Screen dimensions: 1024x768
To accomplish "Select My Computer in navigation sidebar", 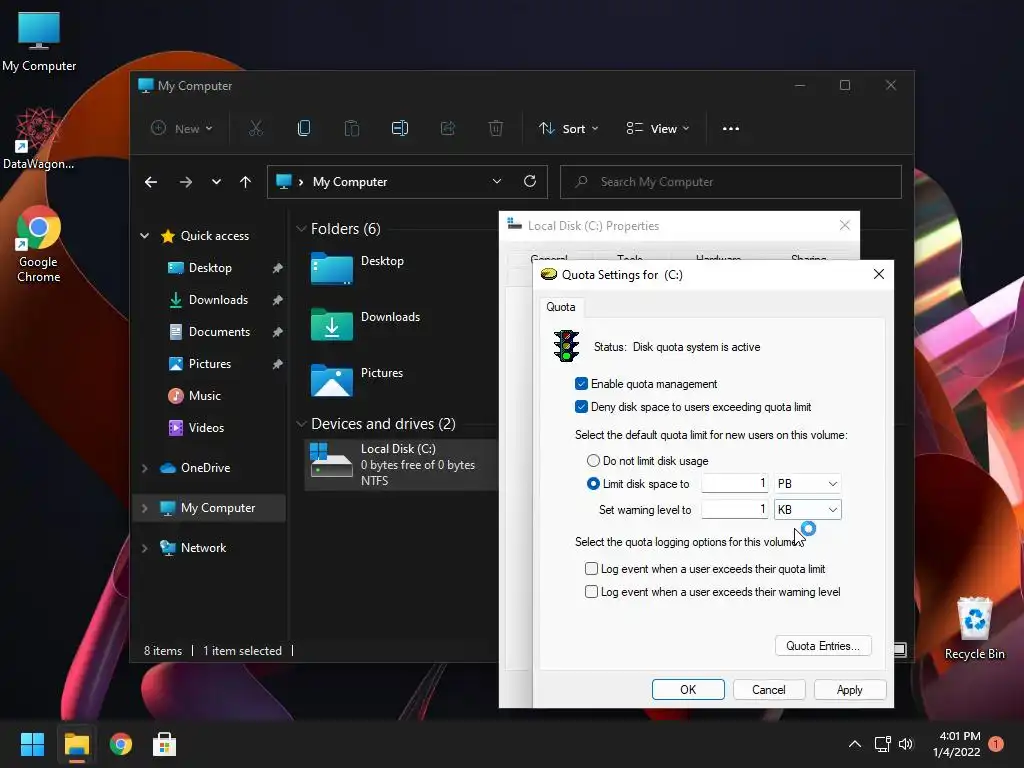I will (x=209, y=508).
